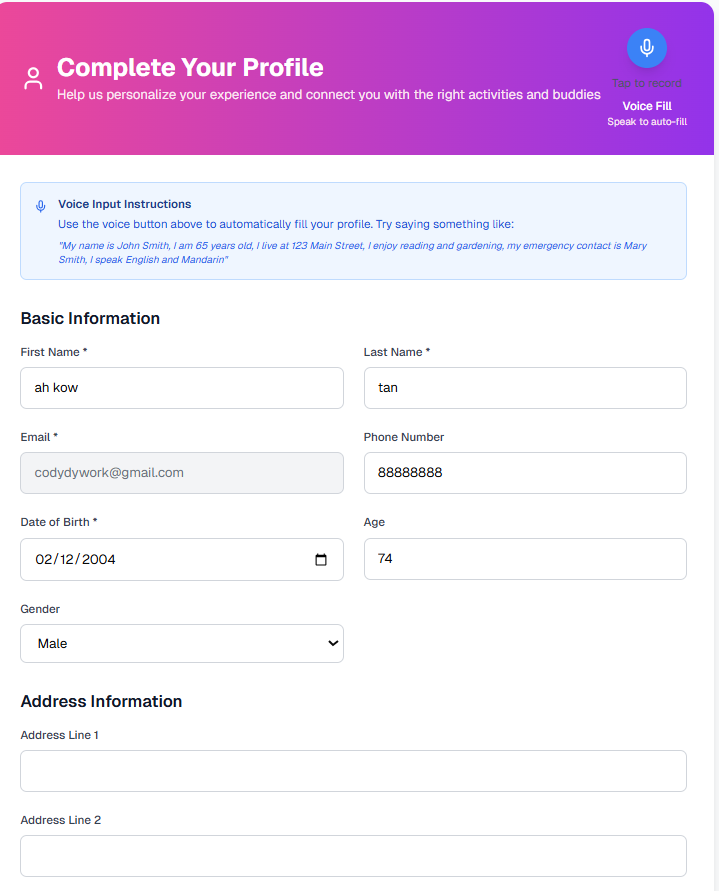Viewport: 719px width, 891px height.
Task: Click the microphone icon beside Voice Input Instructions
Action: point(41,205)
